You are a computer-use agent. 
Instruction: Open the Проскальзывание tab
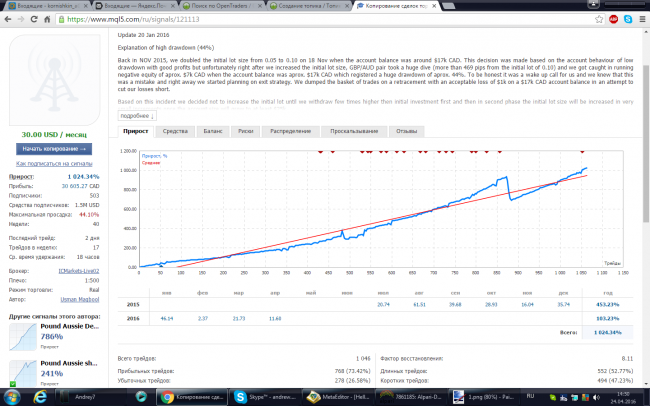(354, 131)
